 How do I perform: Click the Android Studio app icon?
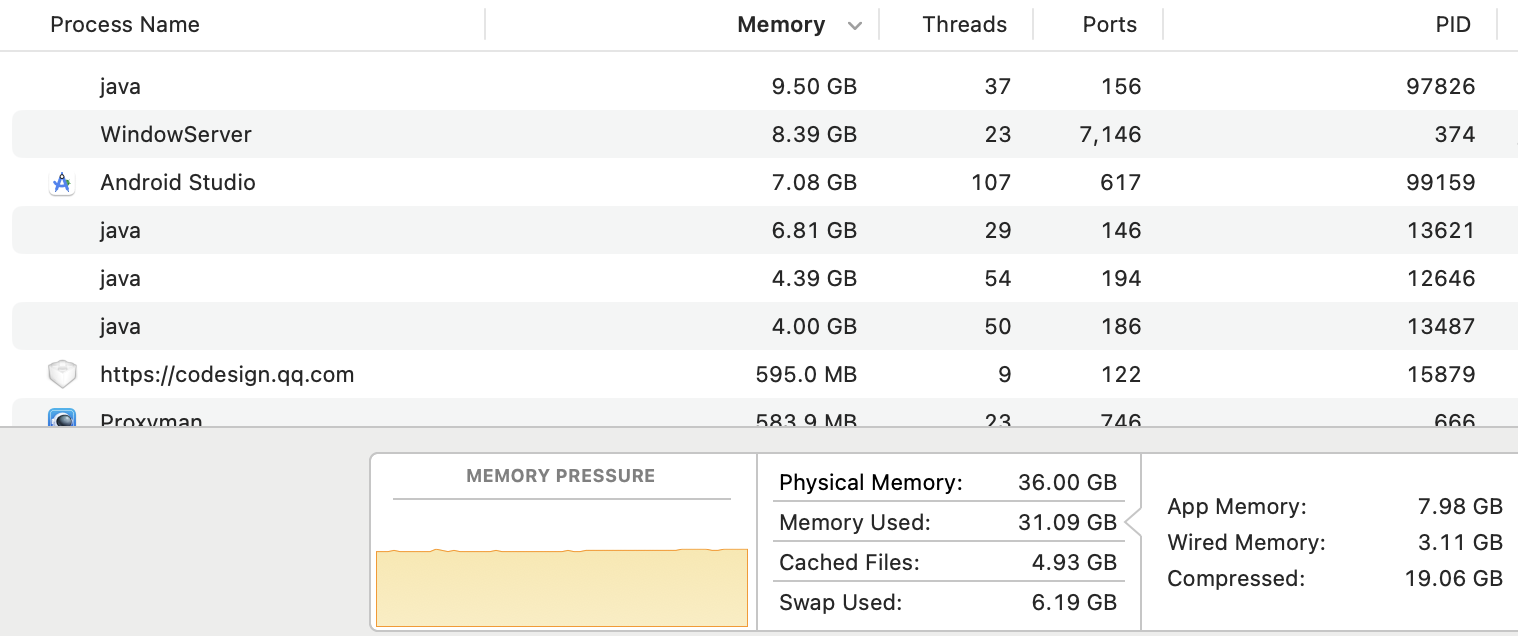point(62,183)
